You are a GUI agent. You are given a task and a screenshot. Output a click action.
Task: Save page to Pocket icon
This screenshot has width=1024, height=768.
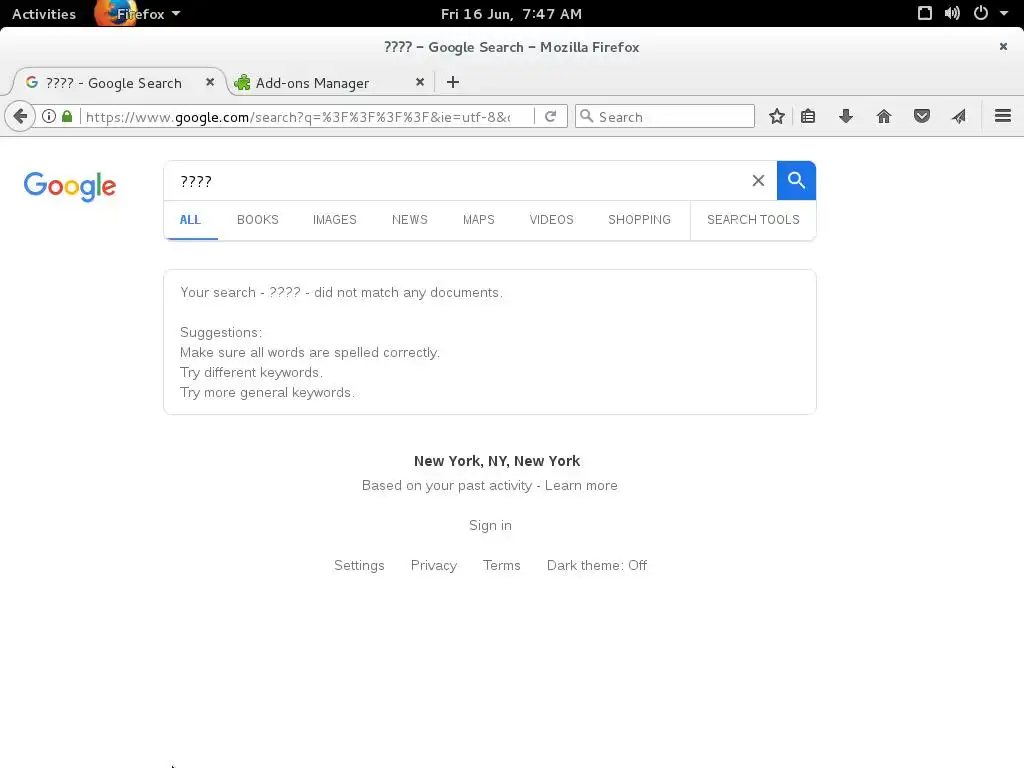pos(921,116)
